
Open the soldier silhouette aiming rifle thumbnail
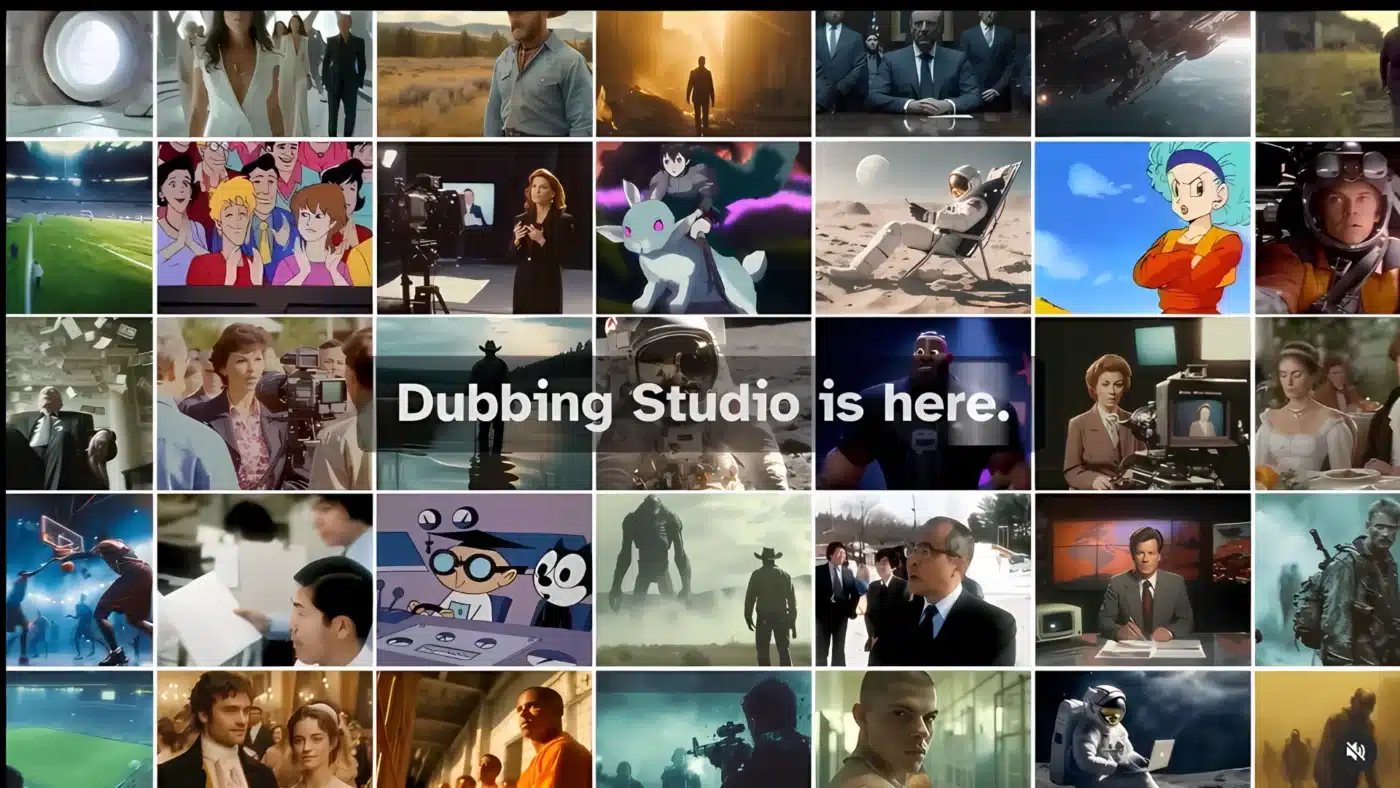[x=704, y=729]
